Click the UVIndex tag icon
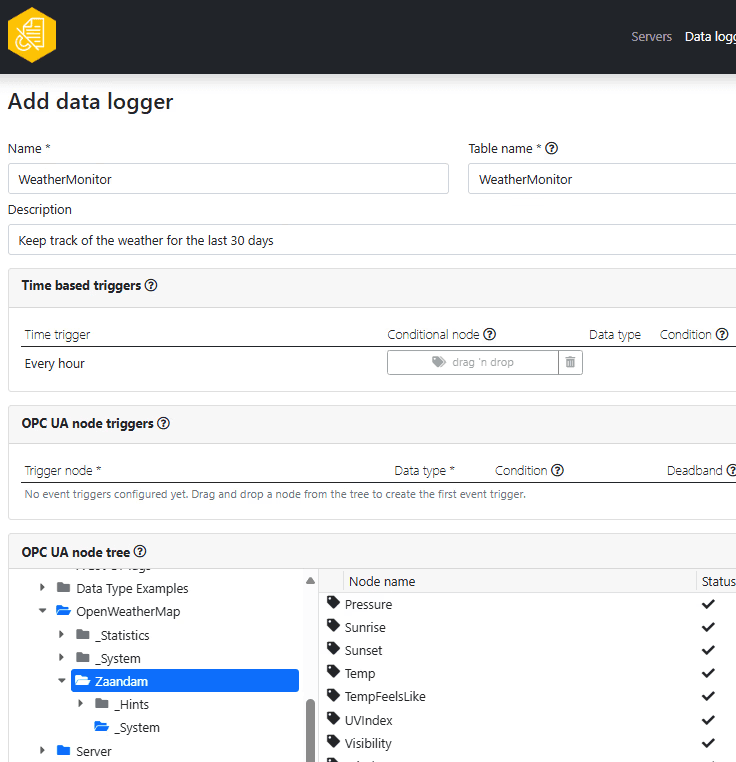 coord(333,718)
